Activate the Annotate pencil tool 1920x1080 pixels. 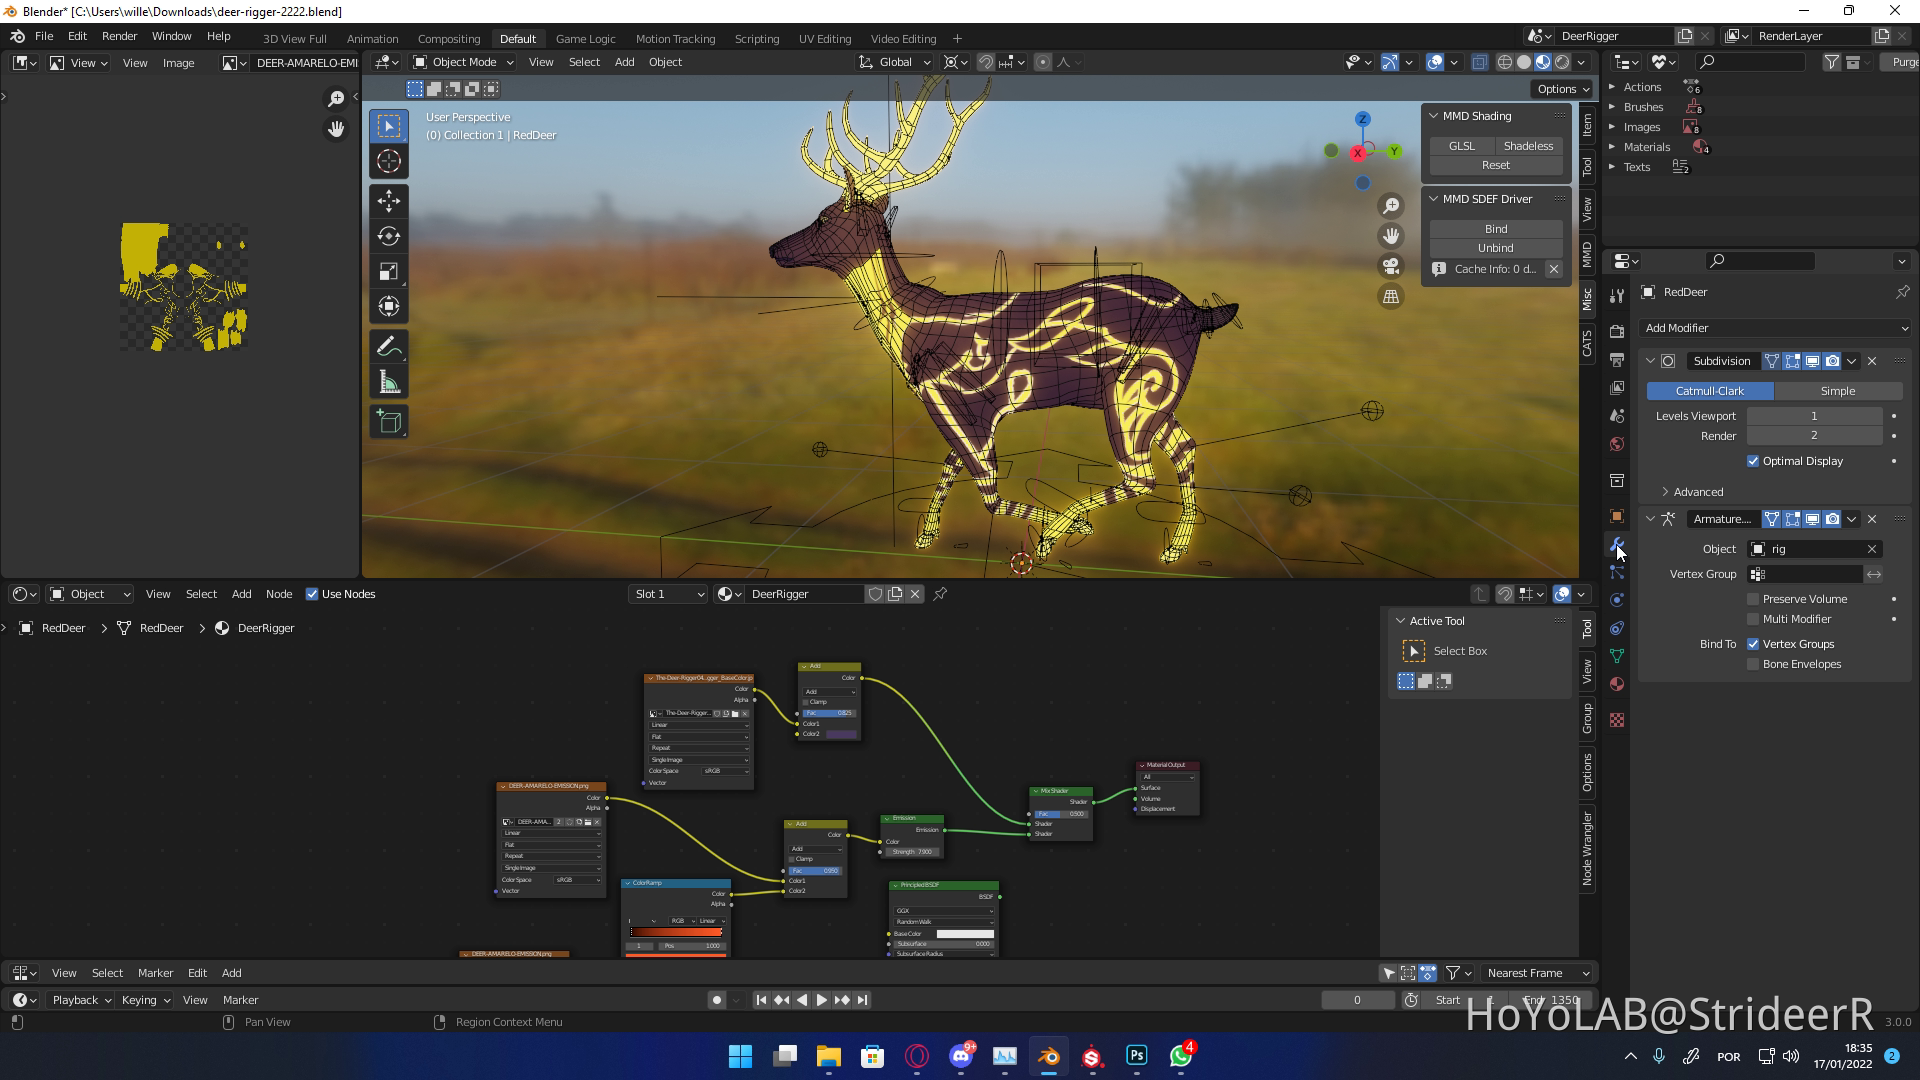coord(389,347)
